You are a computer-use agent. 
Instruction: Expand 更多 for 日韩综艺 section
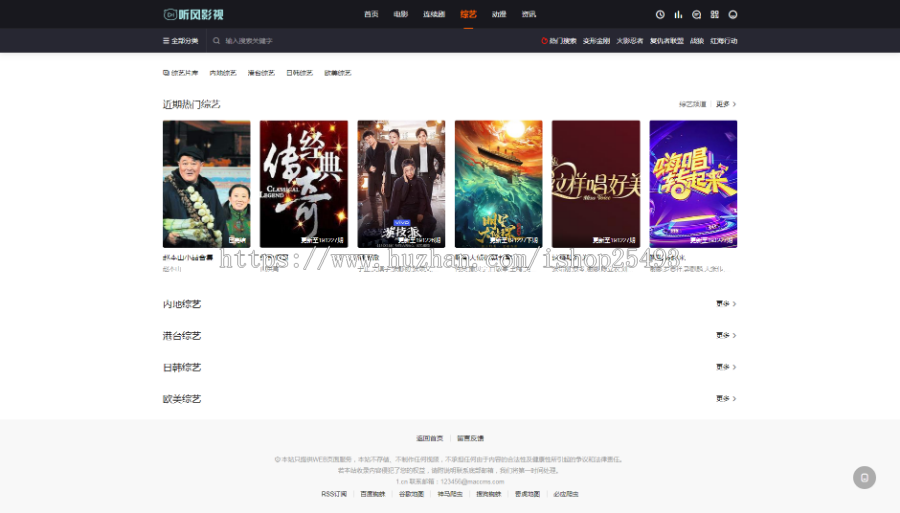[x=726, y=367]
